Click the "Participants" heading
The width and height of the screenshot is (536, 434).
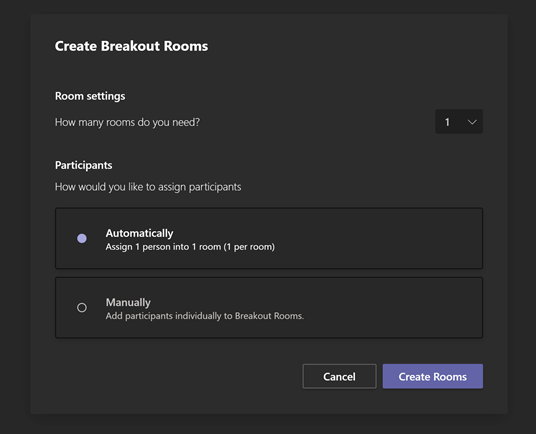(x=83, y=165)
